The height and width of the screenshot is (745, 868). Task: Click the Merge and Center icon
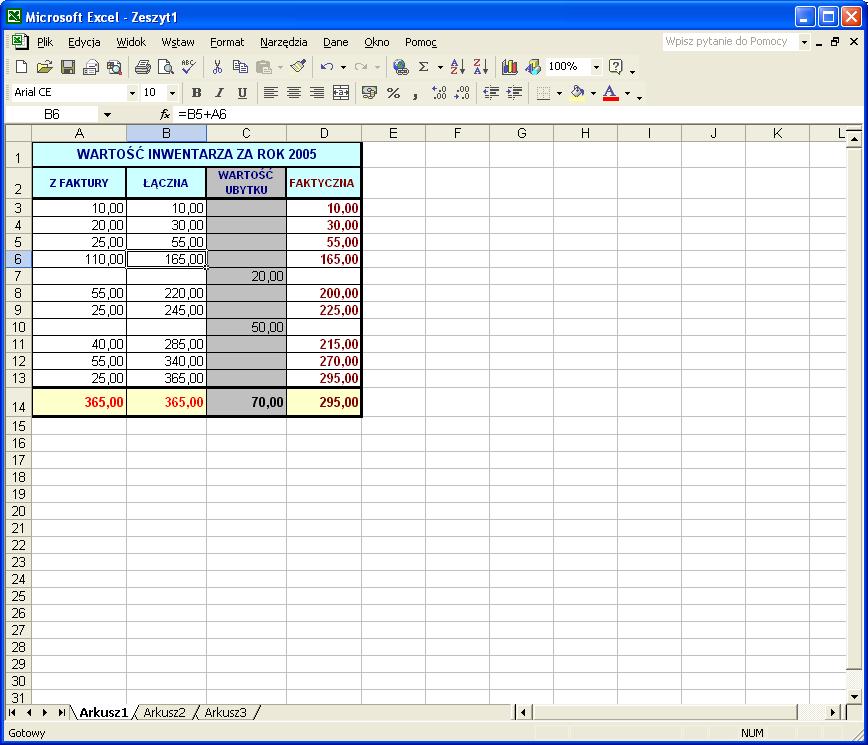tap(341, 93)
